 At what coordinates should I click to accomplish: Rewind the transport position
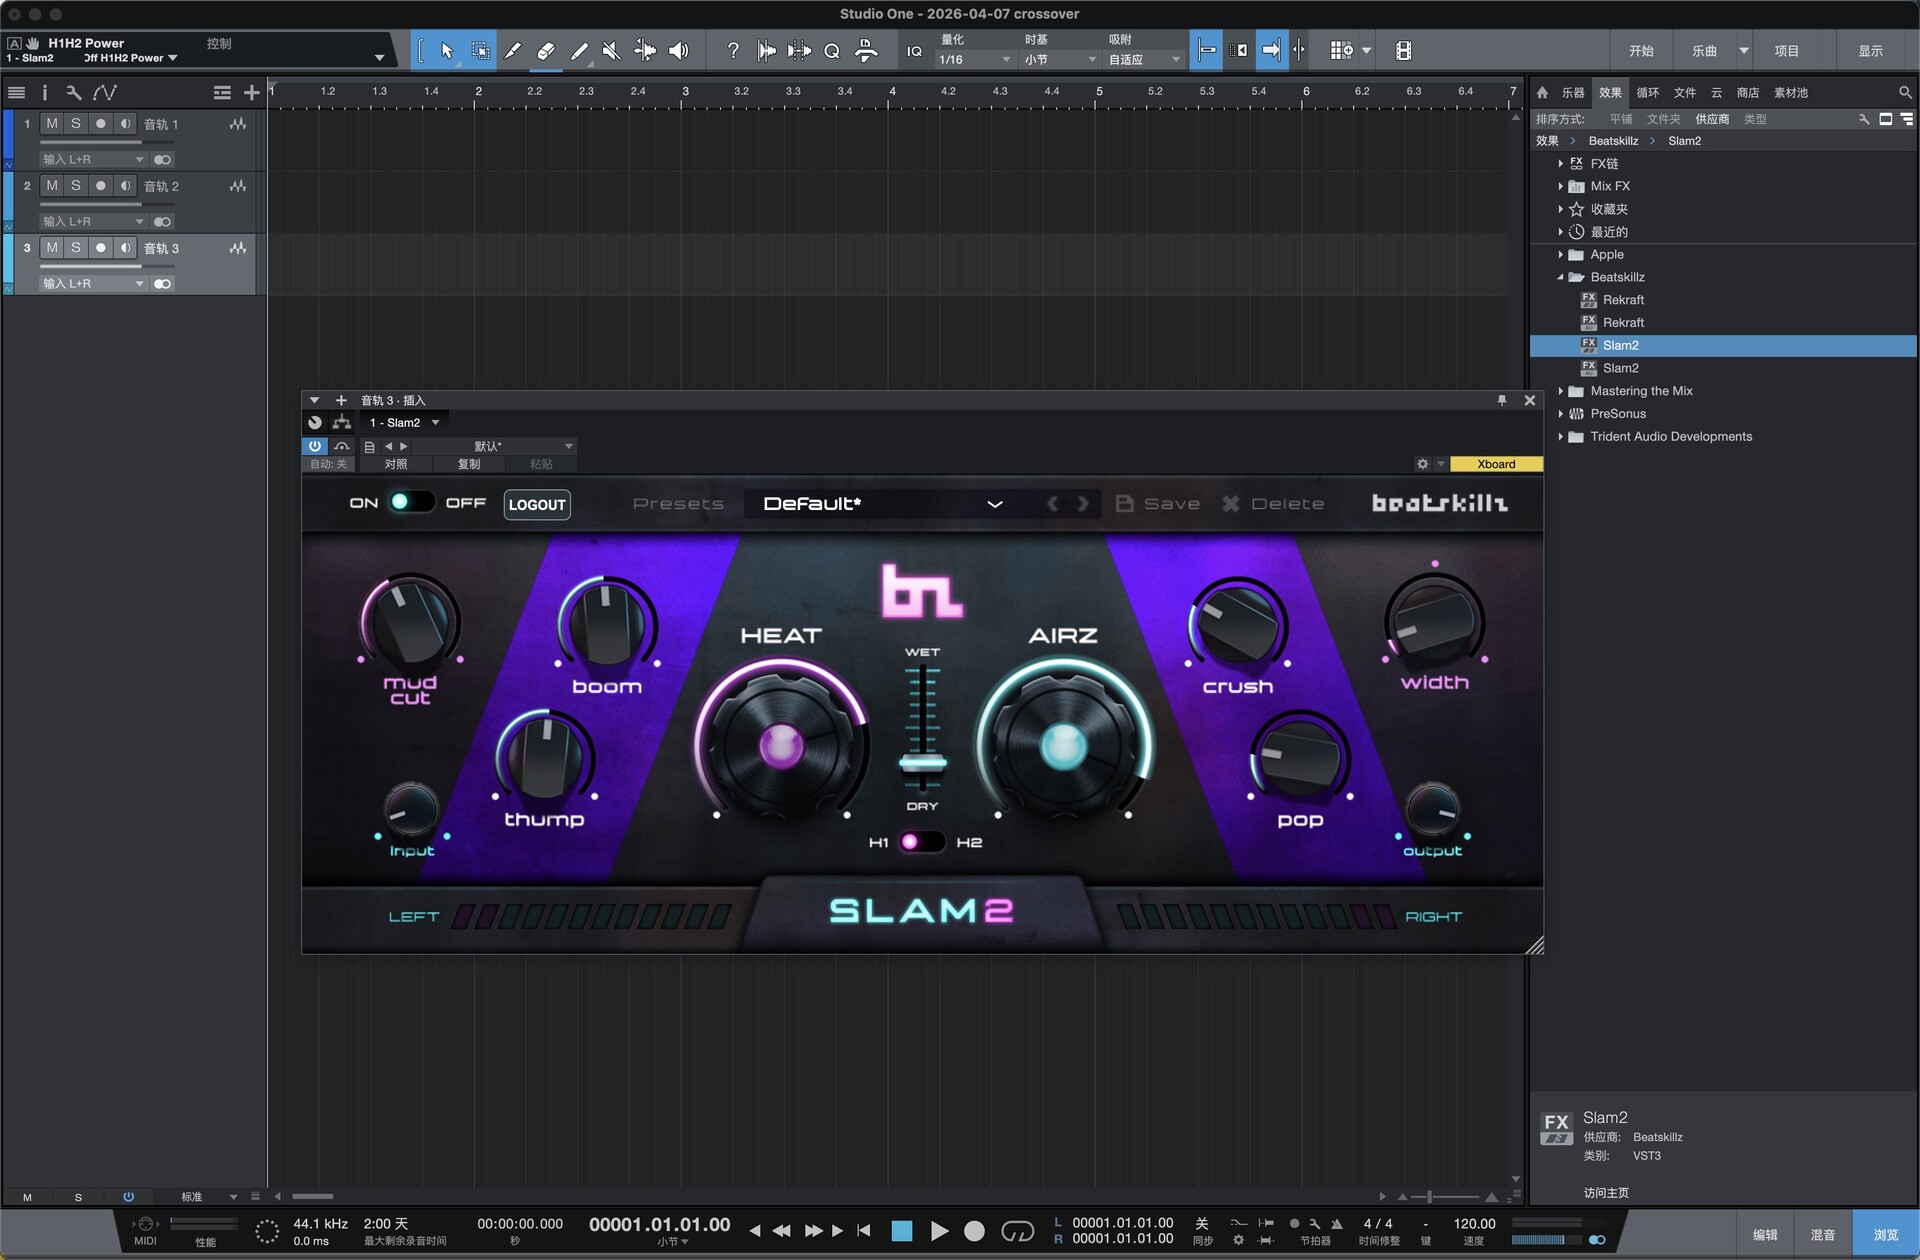[782, 1231]
